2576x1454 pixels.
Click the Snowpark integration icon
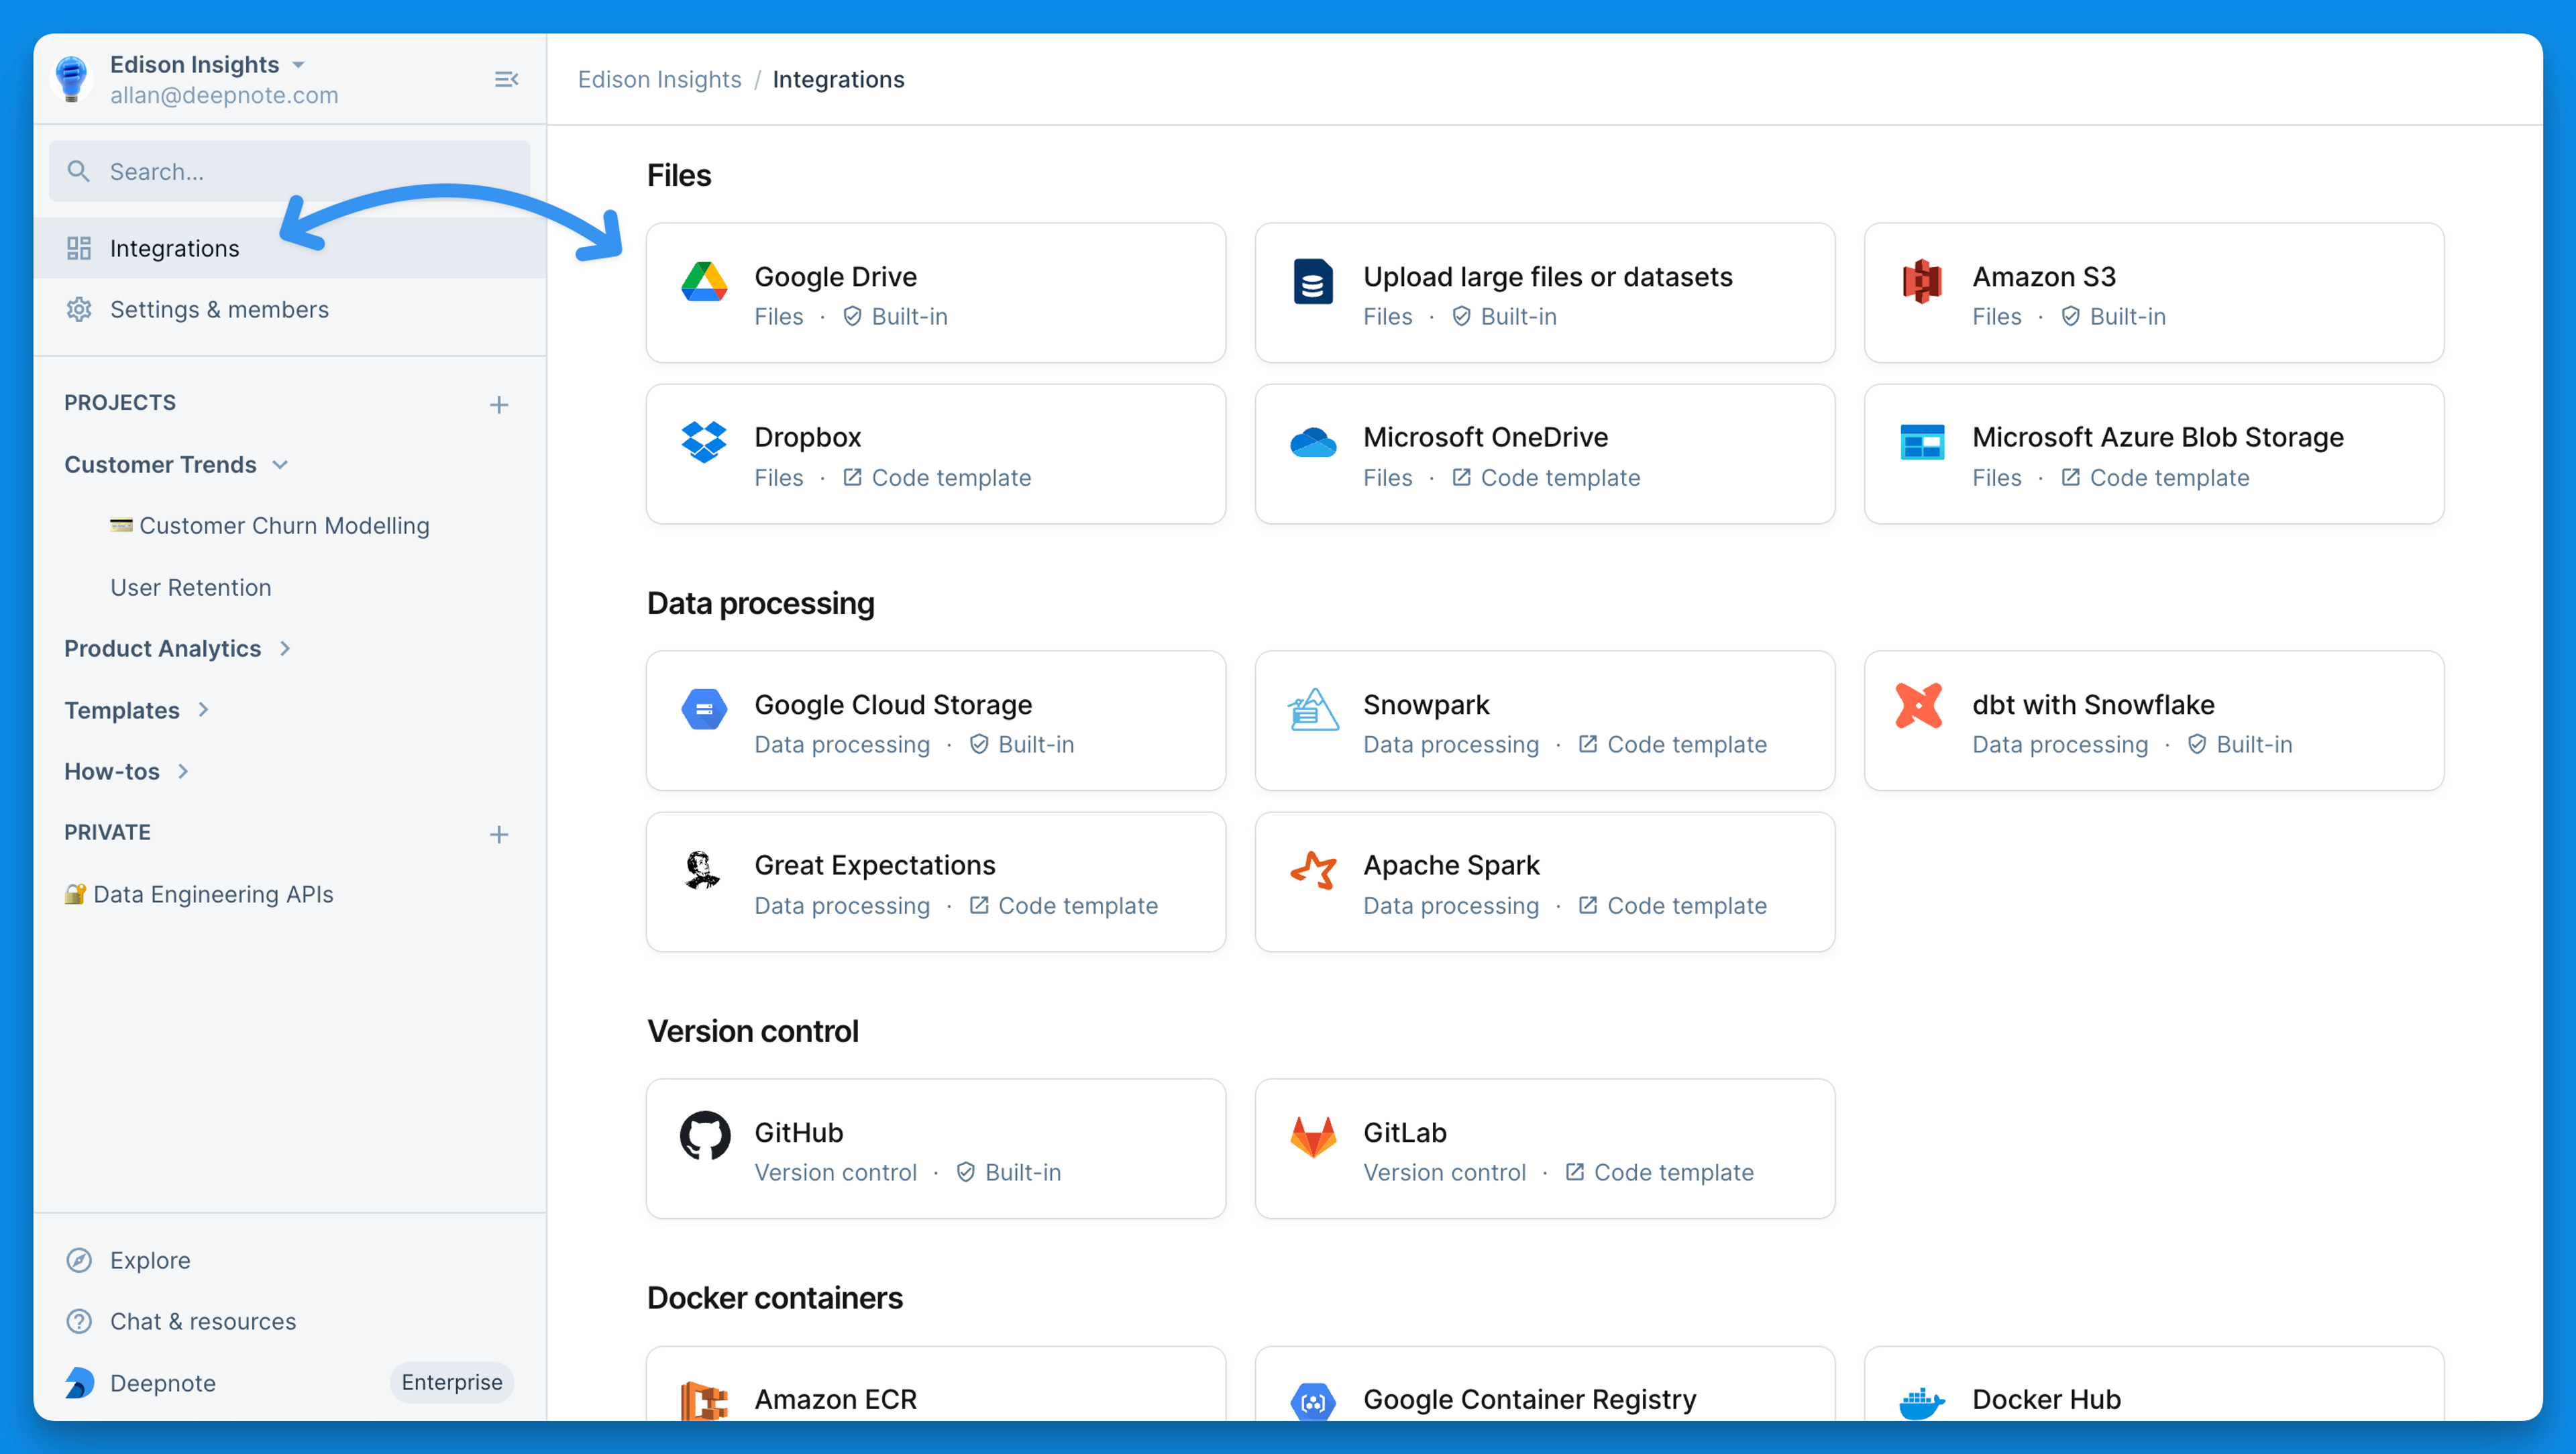(1313, 710)
